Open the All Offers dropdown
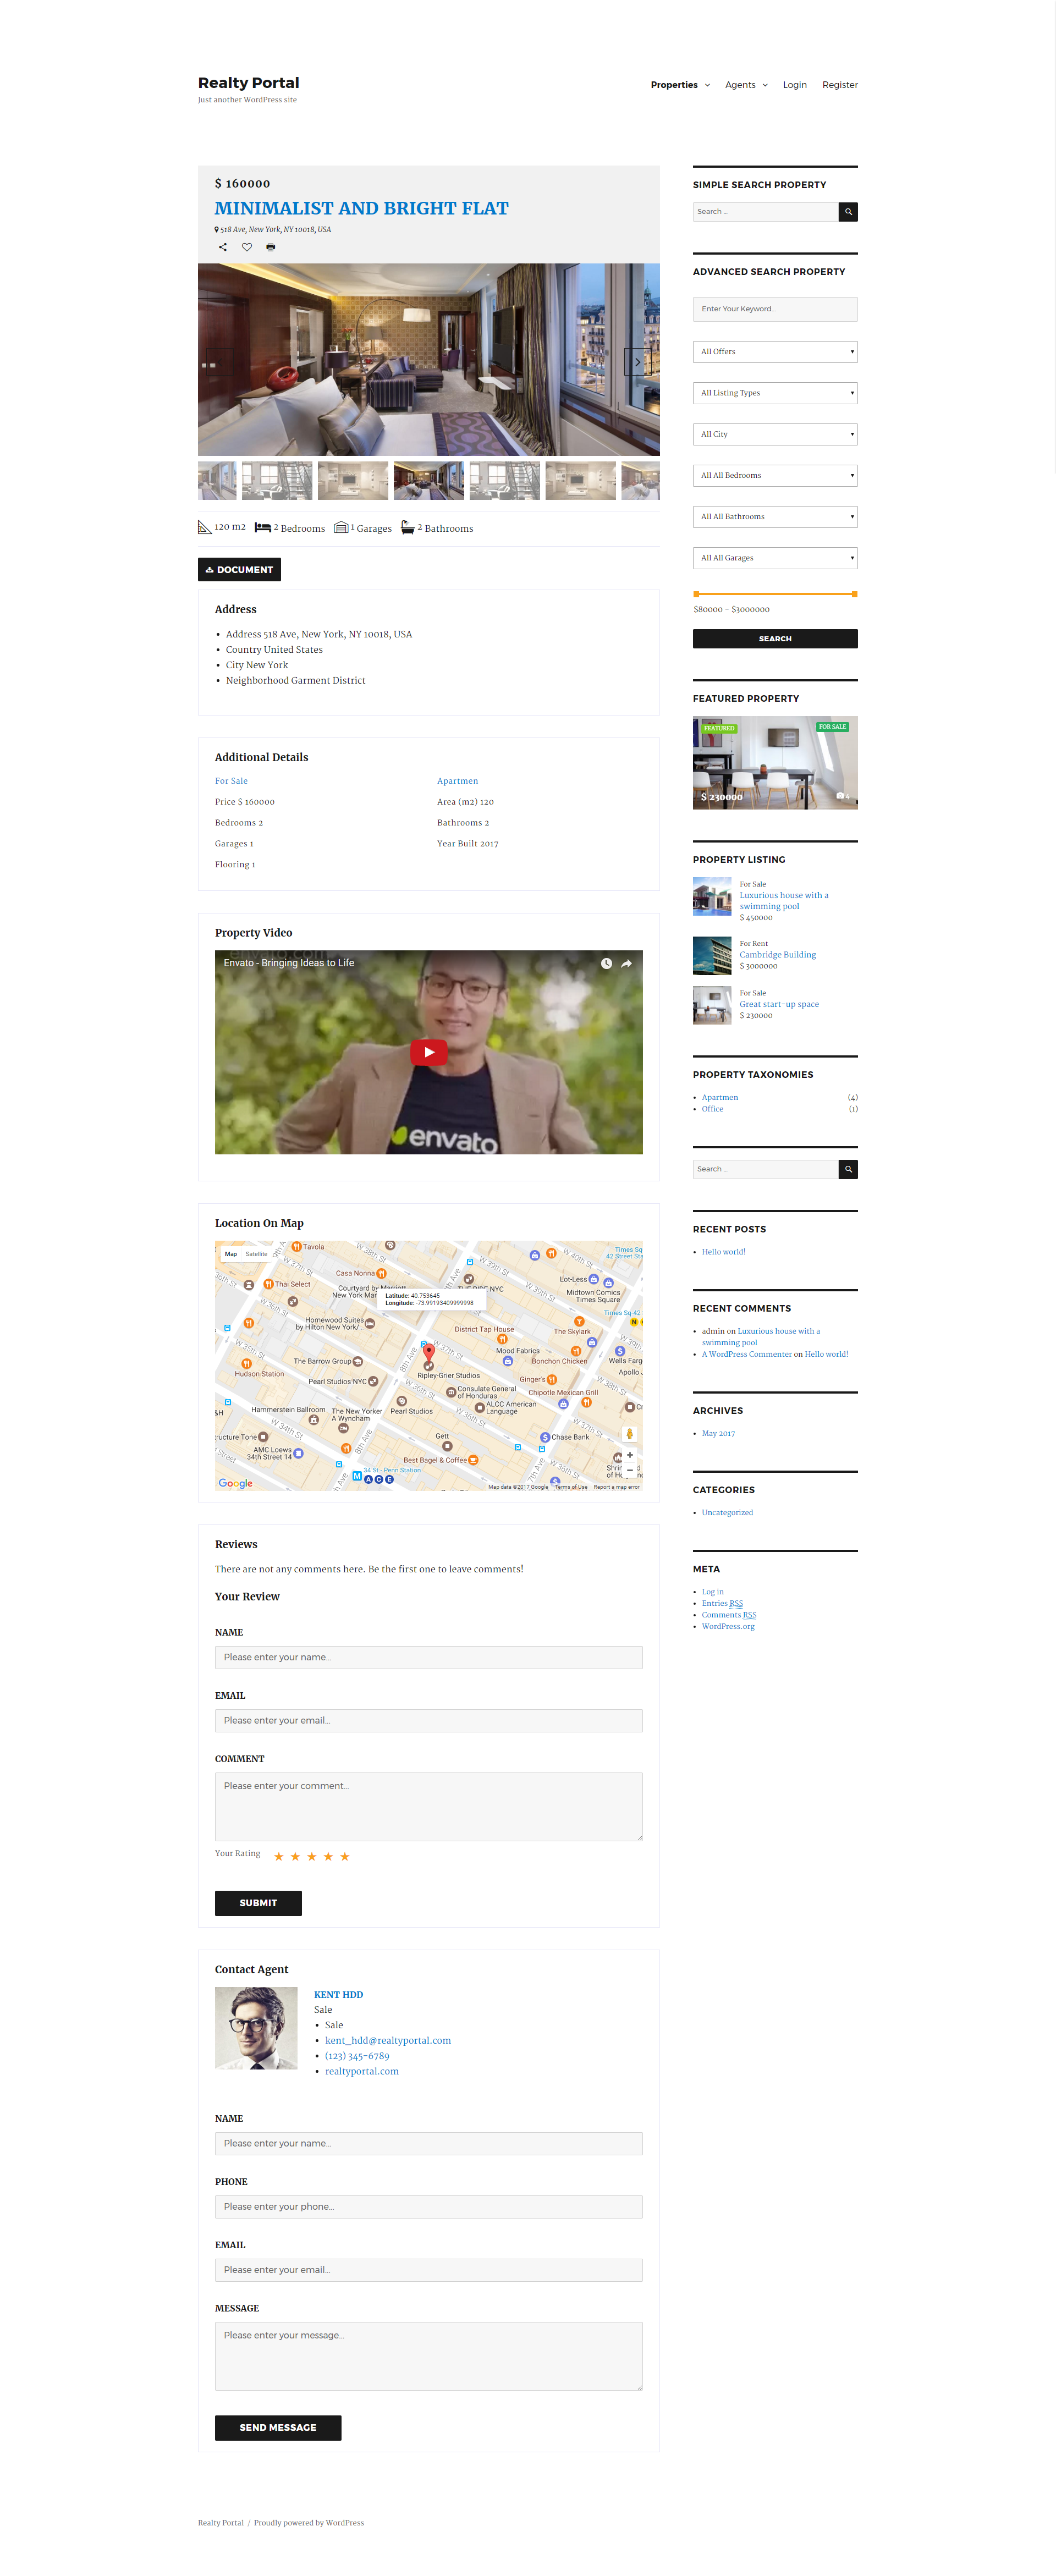 774,352
